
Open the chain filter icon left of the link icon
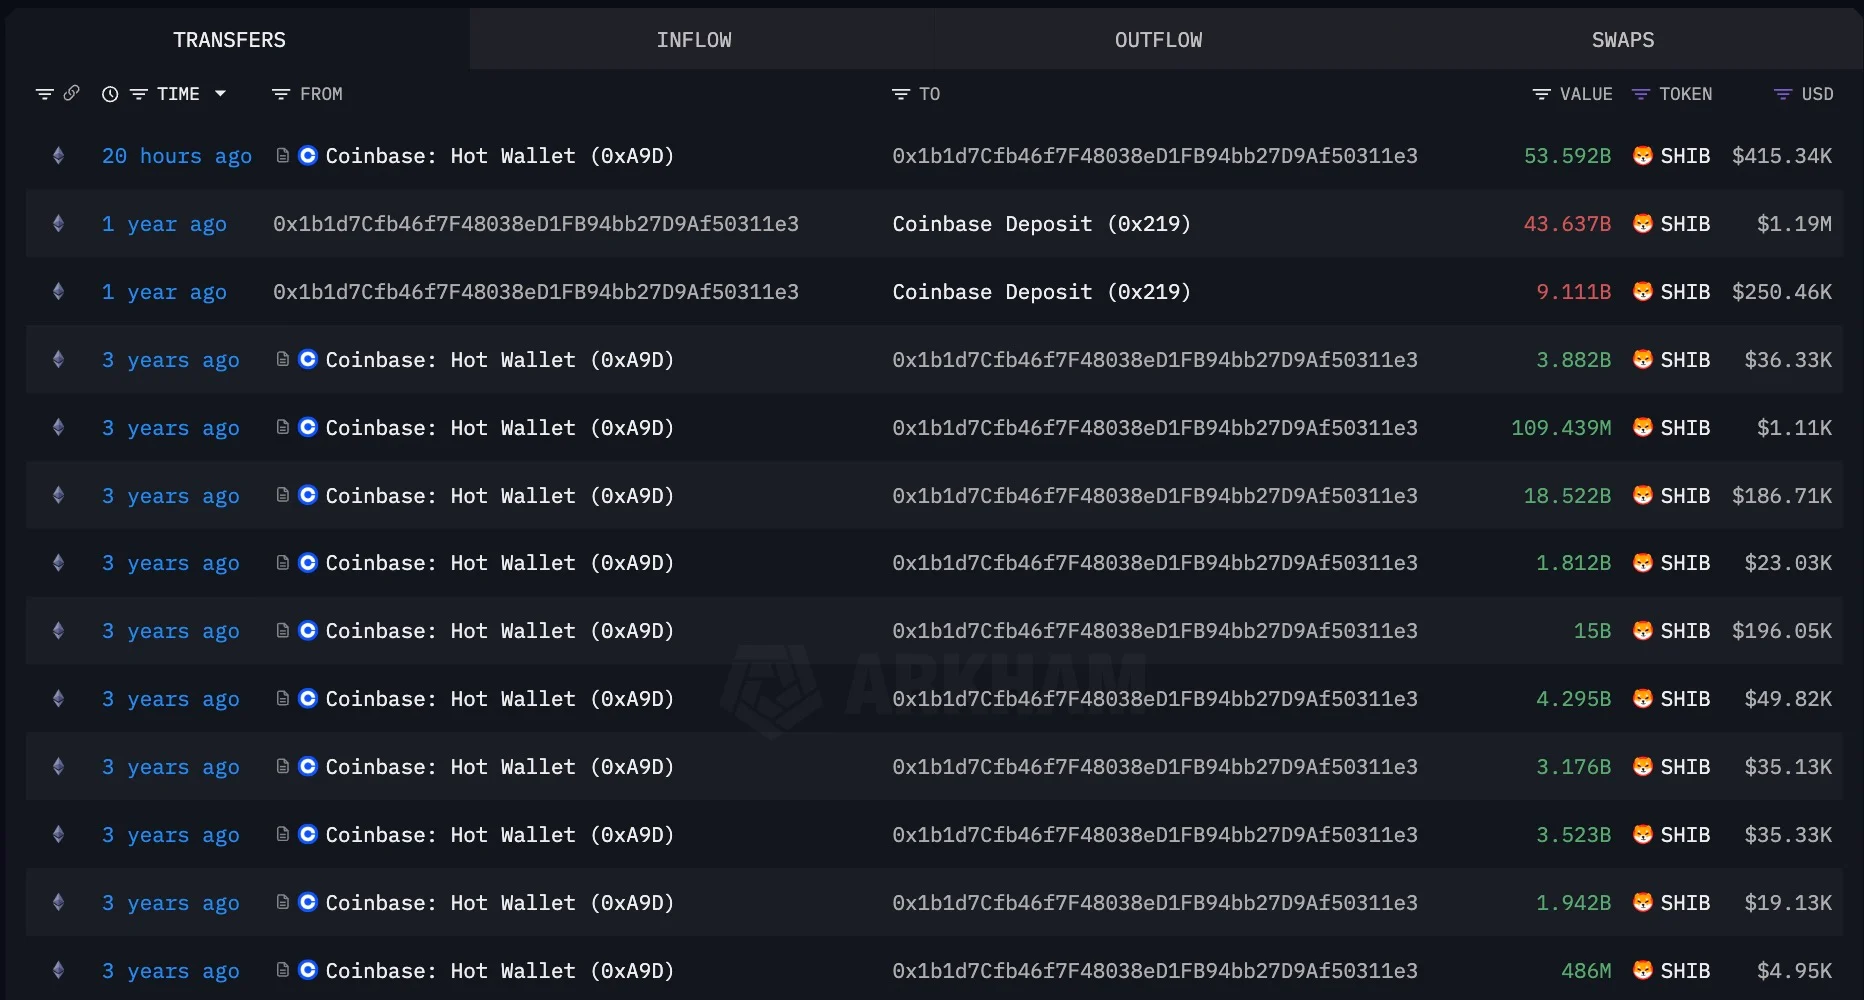(44, 94)
